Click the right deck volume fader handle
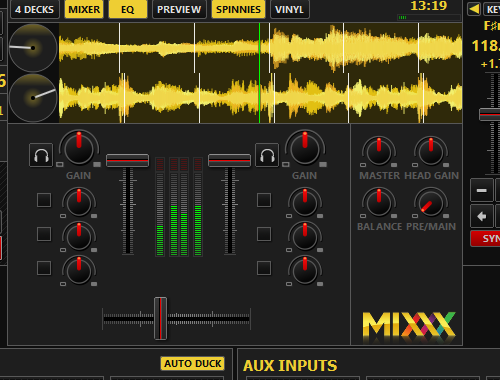This screenshot has height=380, width=500. 229,161
